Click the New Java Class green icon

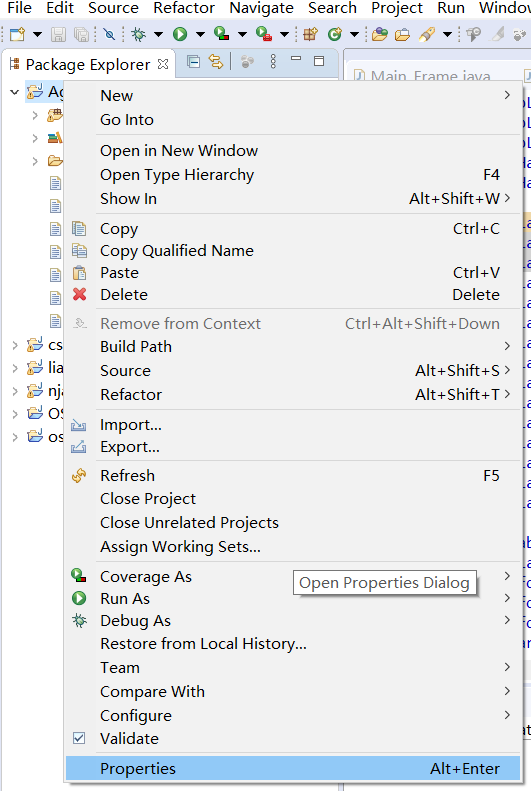point(334,34)
